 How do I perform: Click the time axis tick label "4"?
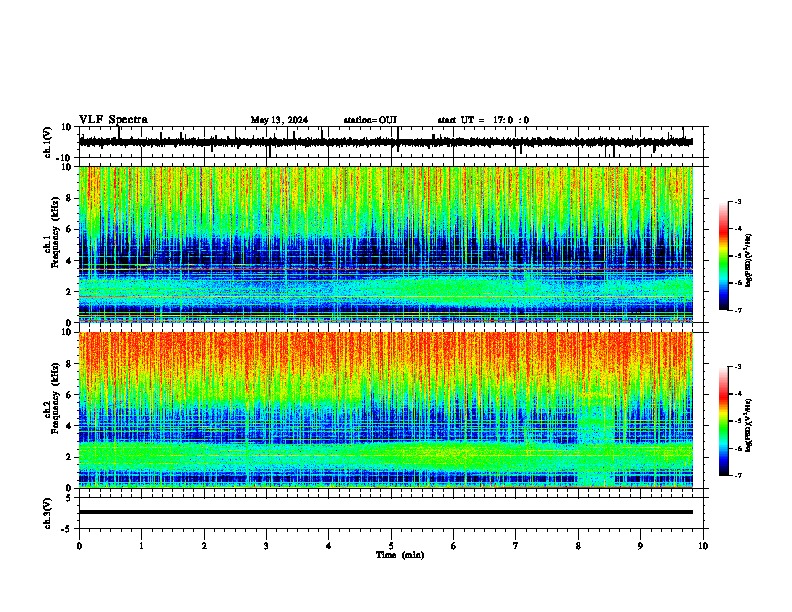point(328,546)
